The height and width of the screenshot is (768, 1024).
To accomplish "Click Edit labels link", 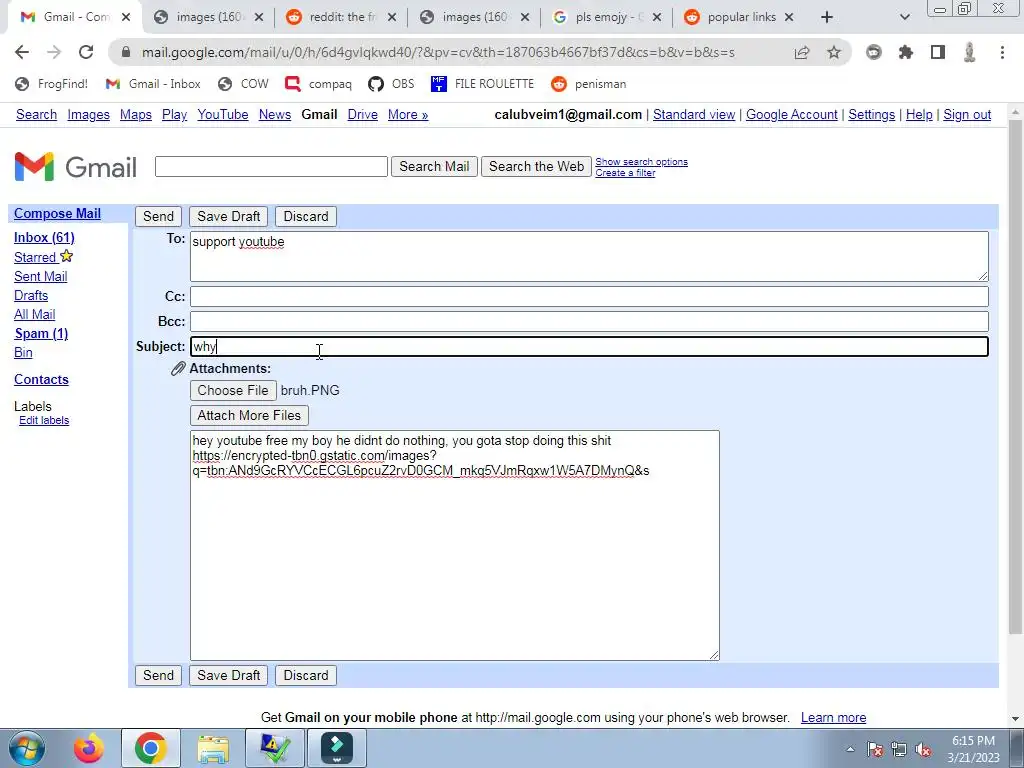I will click(44, 420).
